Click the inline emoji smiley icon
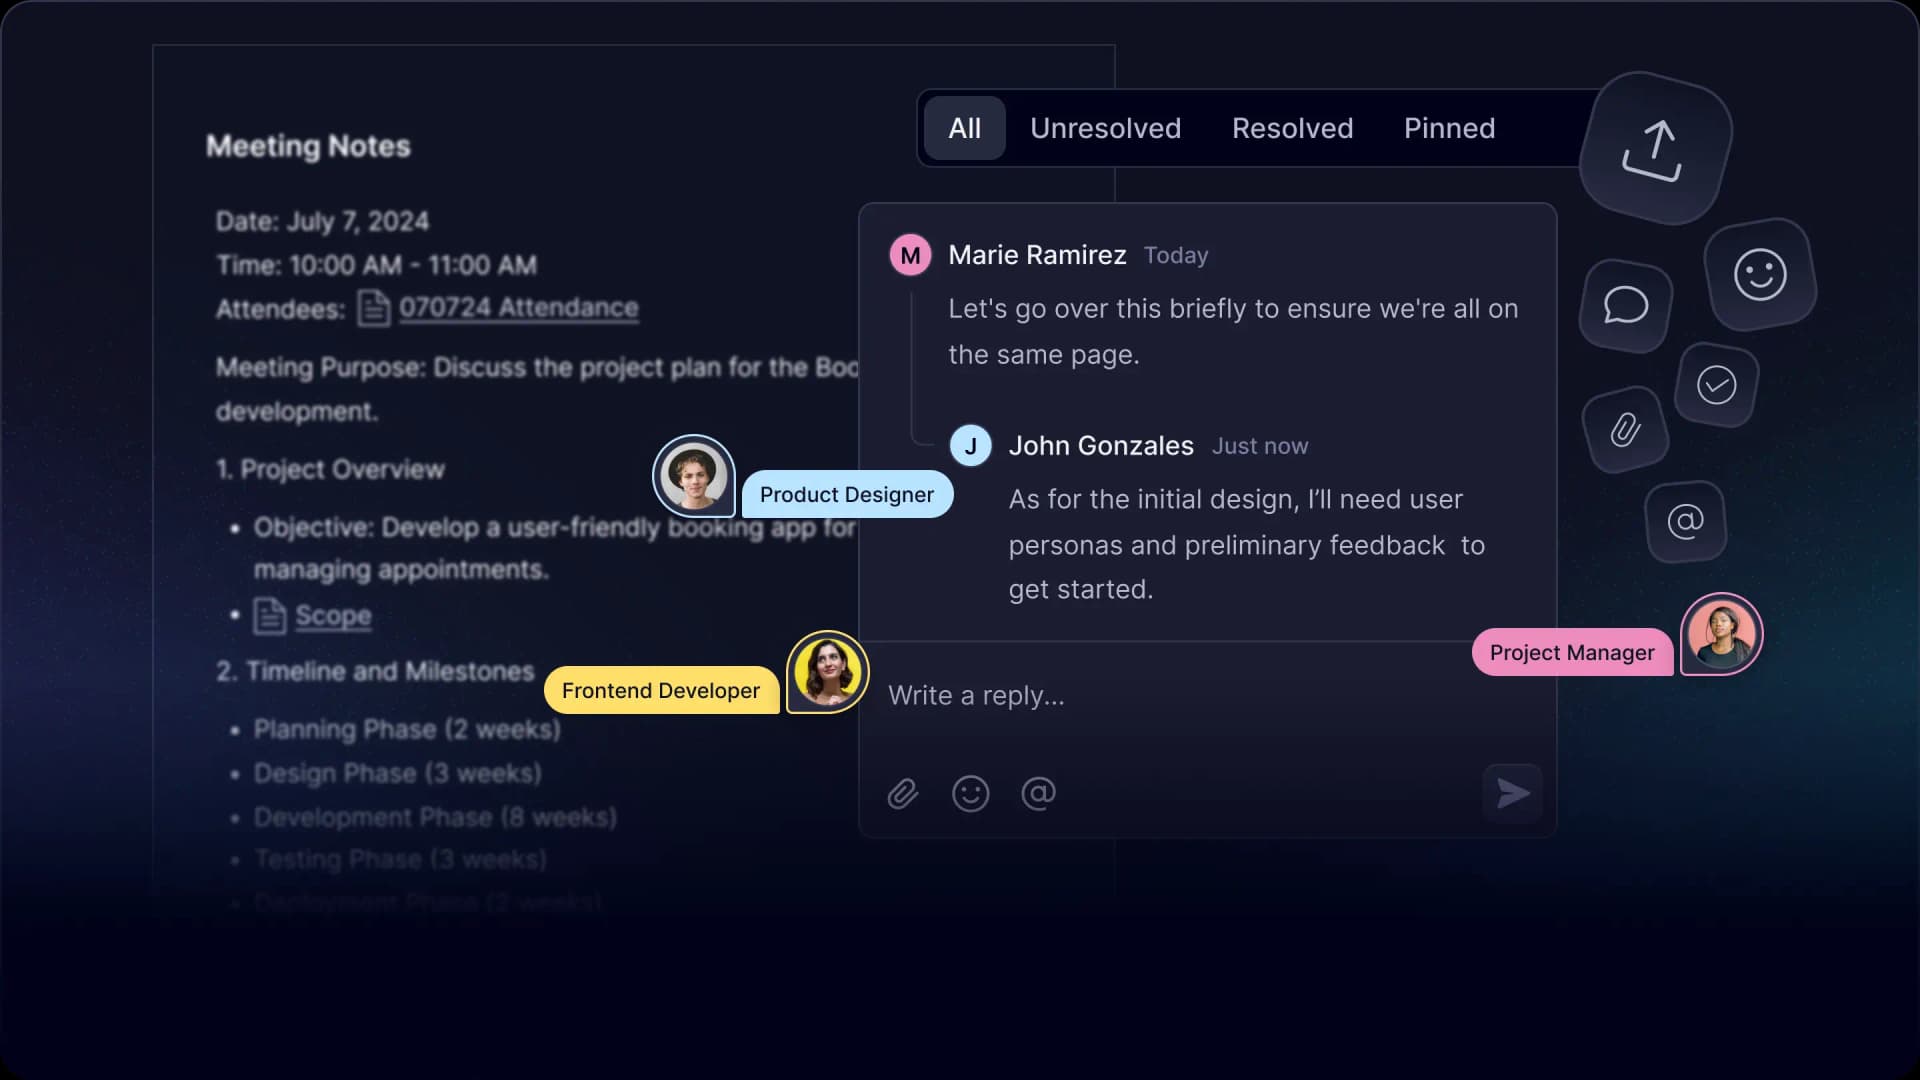The height and width of the screenshot is (1080, 1920). (x=972, y=793)
